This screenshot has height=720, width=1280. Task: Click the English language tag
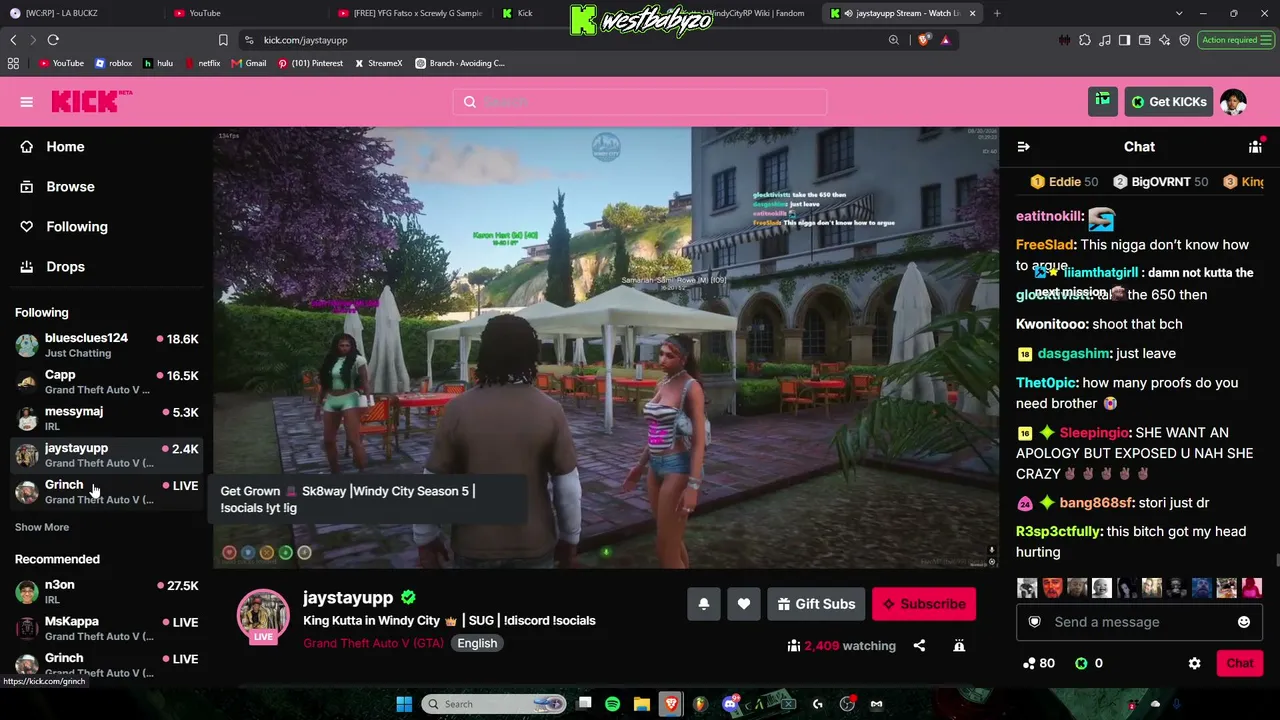(x=477, y=643)
